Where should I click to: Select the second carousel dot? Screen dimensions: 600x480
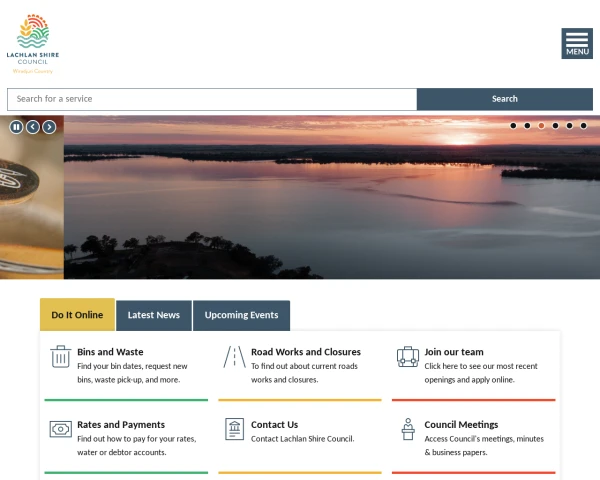coord(527,126)
